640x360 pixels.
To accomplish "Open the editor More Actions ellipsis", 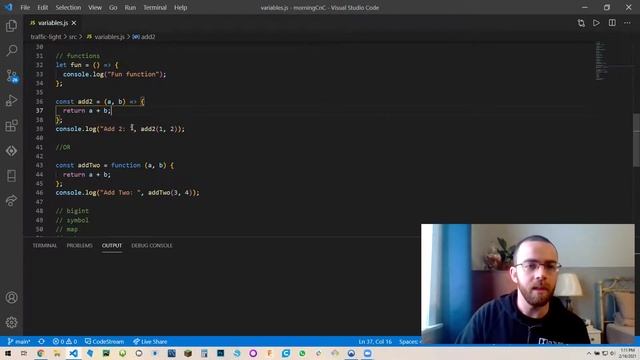I will pos(627,23).
